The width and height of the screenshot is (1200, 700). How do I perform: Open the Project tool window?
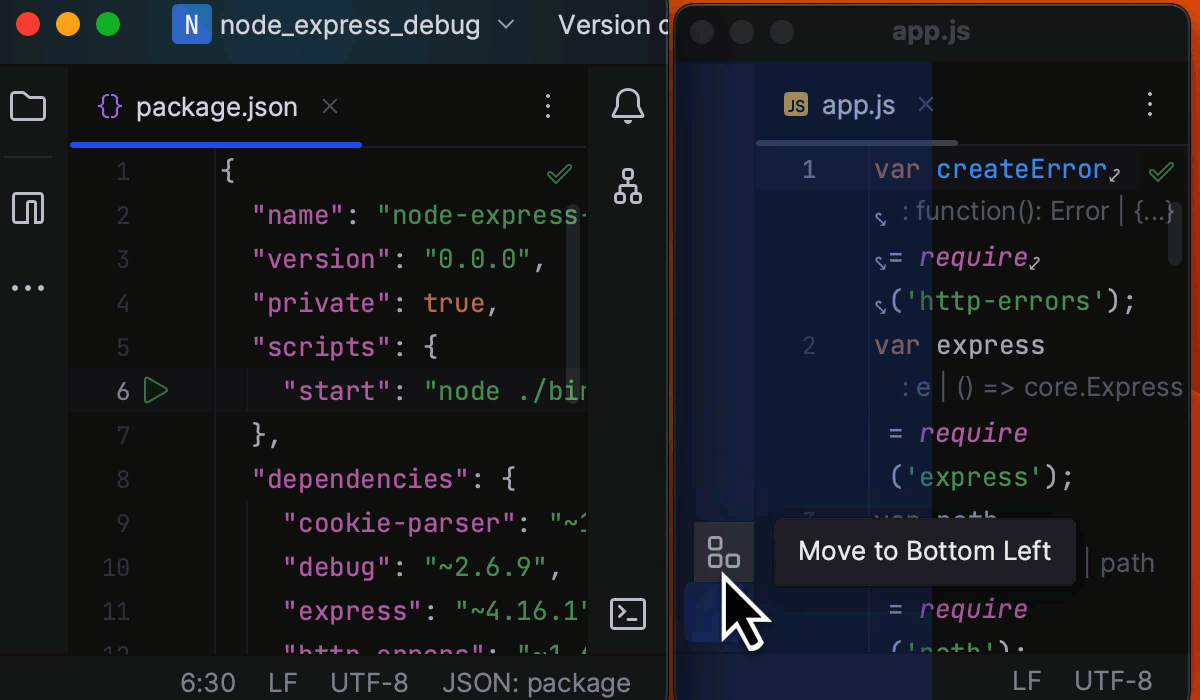point(29,106)
